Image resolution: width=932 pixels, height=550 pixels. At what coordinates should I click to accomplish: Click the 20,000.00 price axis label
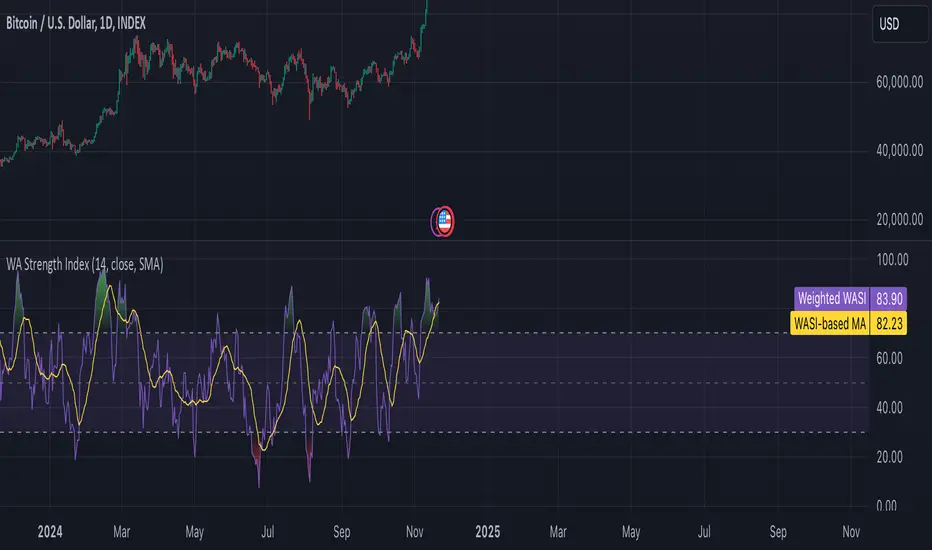pyautogui.click(x=899, y=219)
